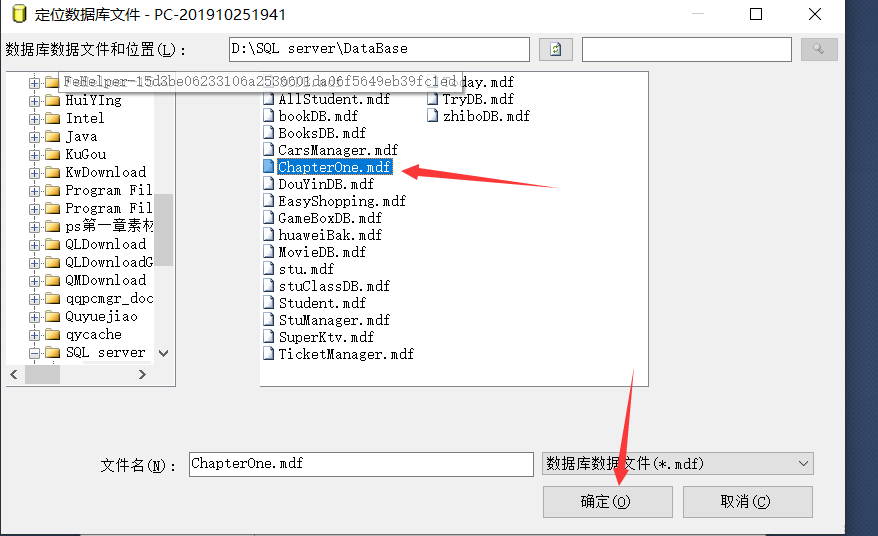Viewport: 878px width, 536px height.
Task: Click the 取消(C) button
Action: pyautogui.click(x=748, y=501)
